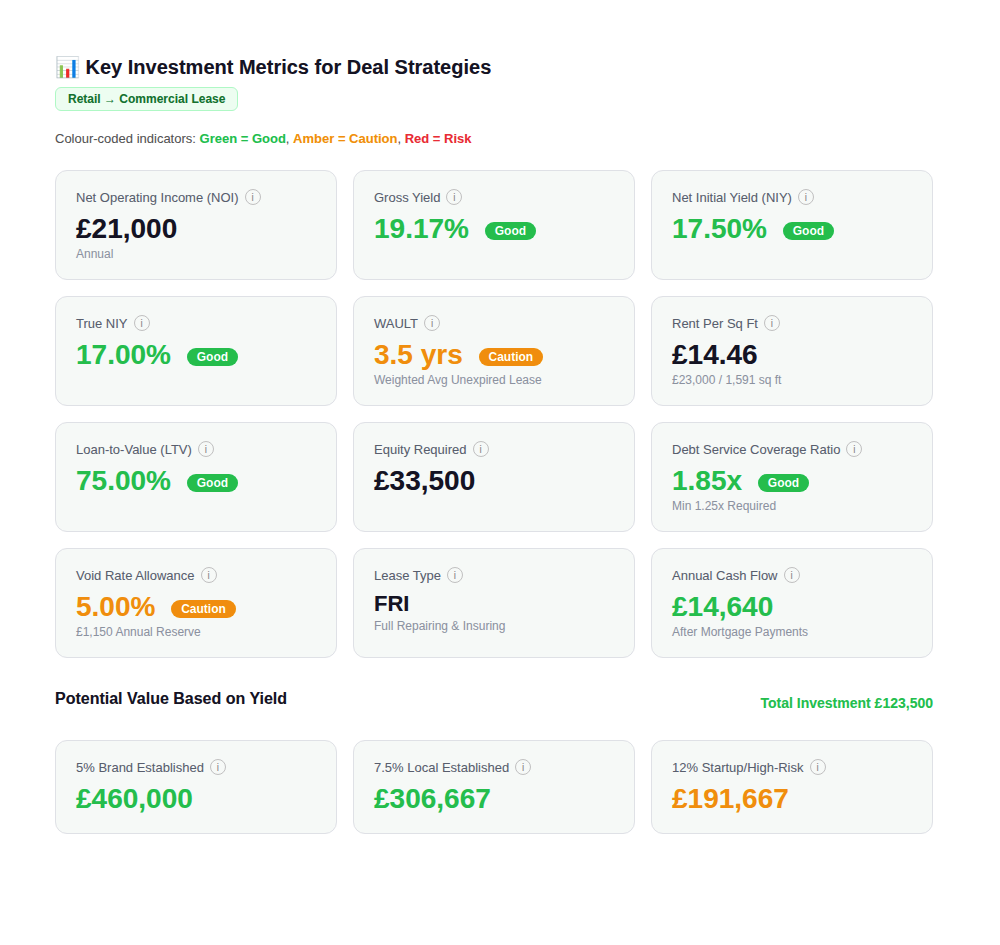Click the WAULT info icon

click(x=433, y=323)
